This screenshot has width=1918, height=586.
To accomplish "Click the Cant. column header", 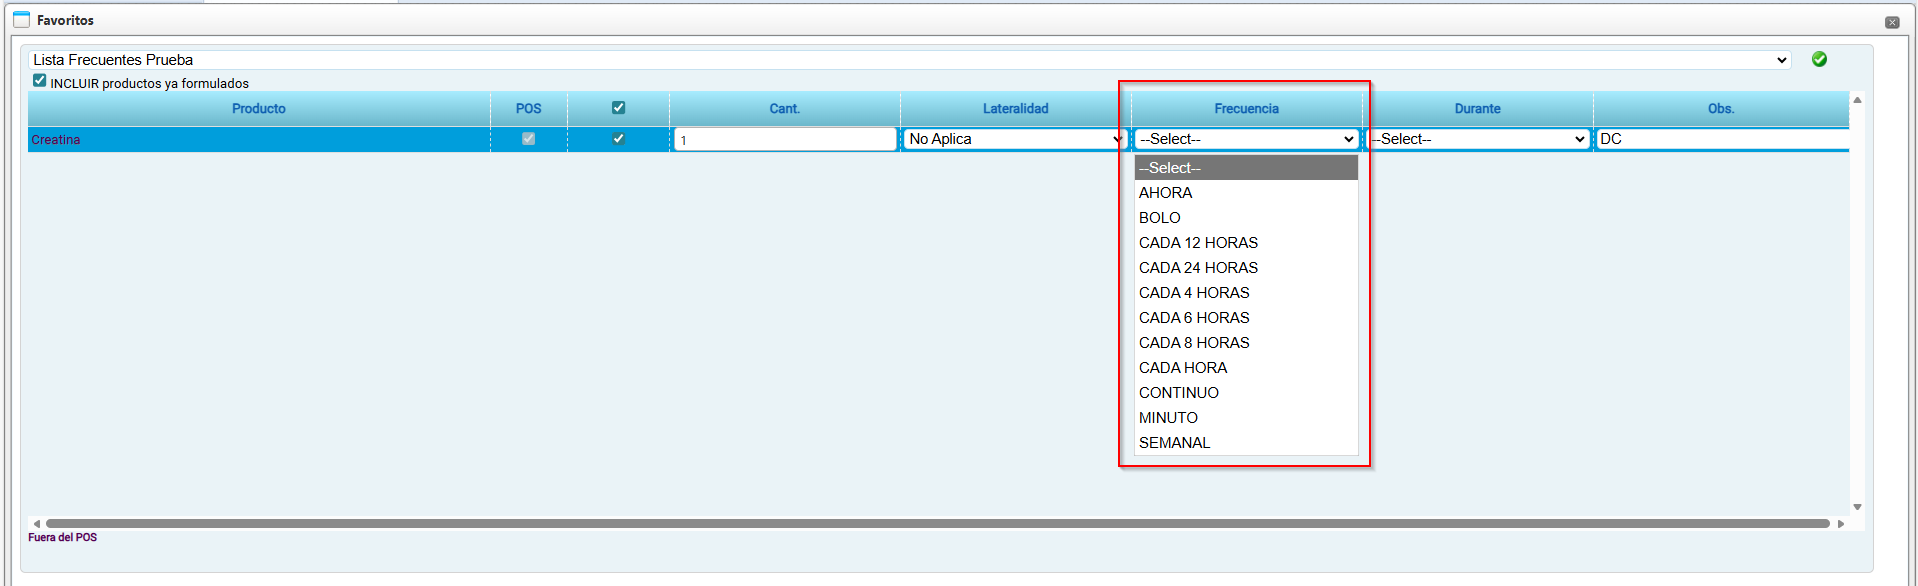I will pos(785,108).
